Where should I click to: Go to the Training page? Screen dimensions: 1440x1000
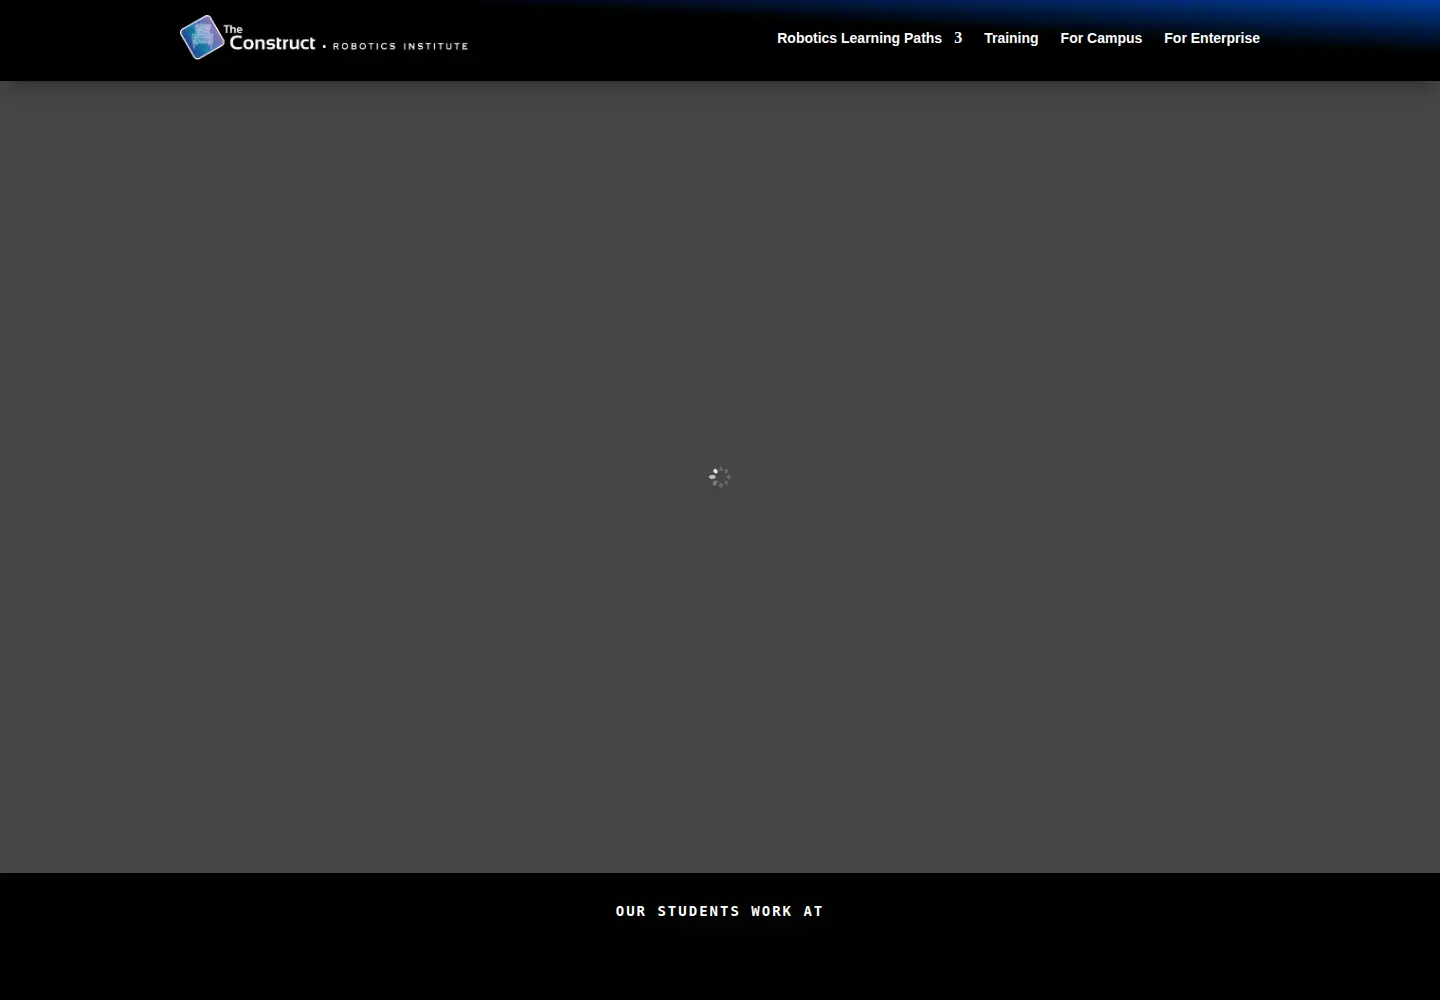point(1011,38)
